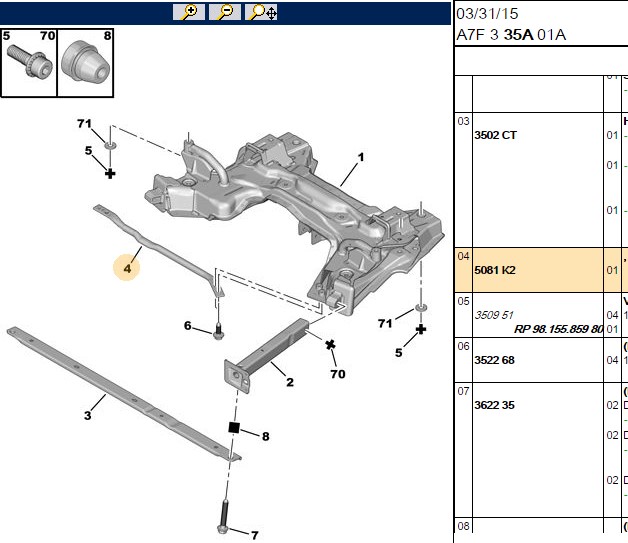Click part number 3502 CT
The image size is (628, 543).
(x=495, y=135)
